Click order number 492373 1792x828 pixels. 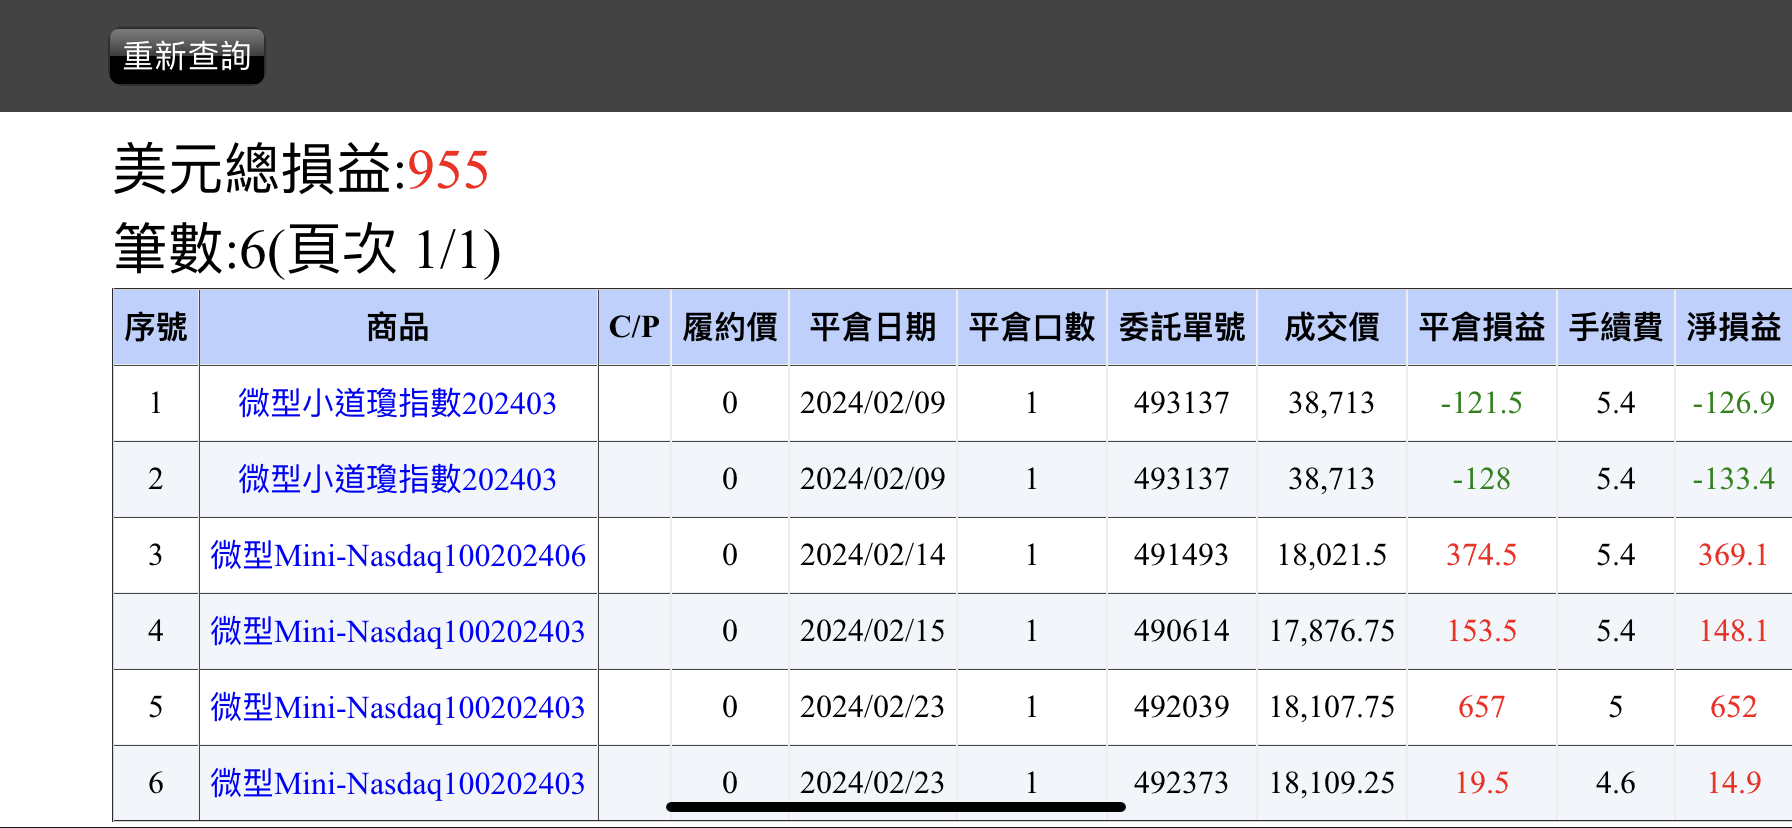point(1181,783)
